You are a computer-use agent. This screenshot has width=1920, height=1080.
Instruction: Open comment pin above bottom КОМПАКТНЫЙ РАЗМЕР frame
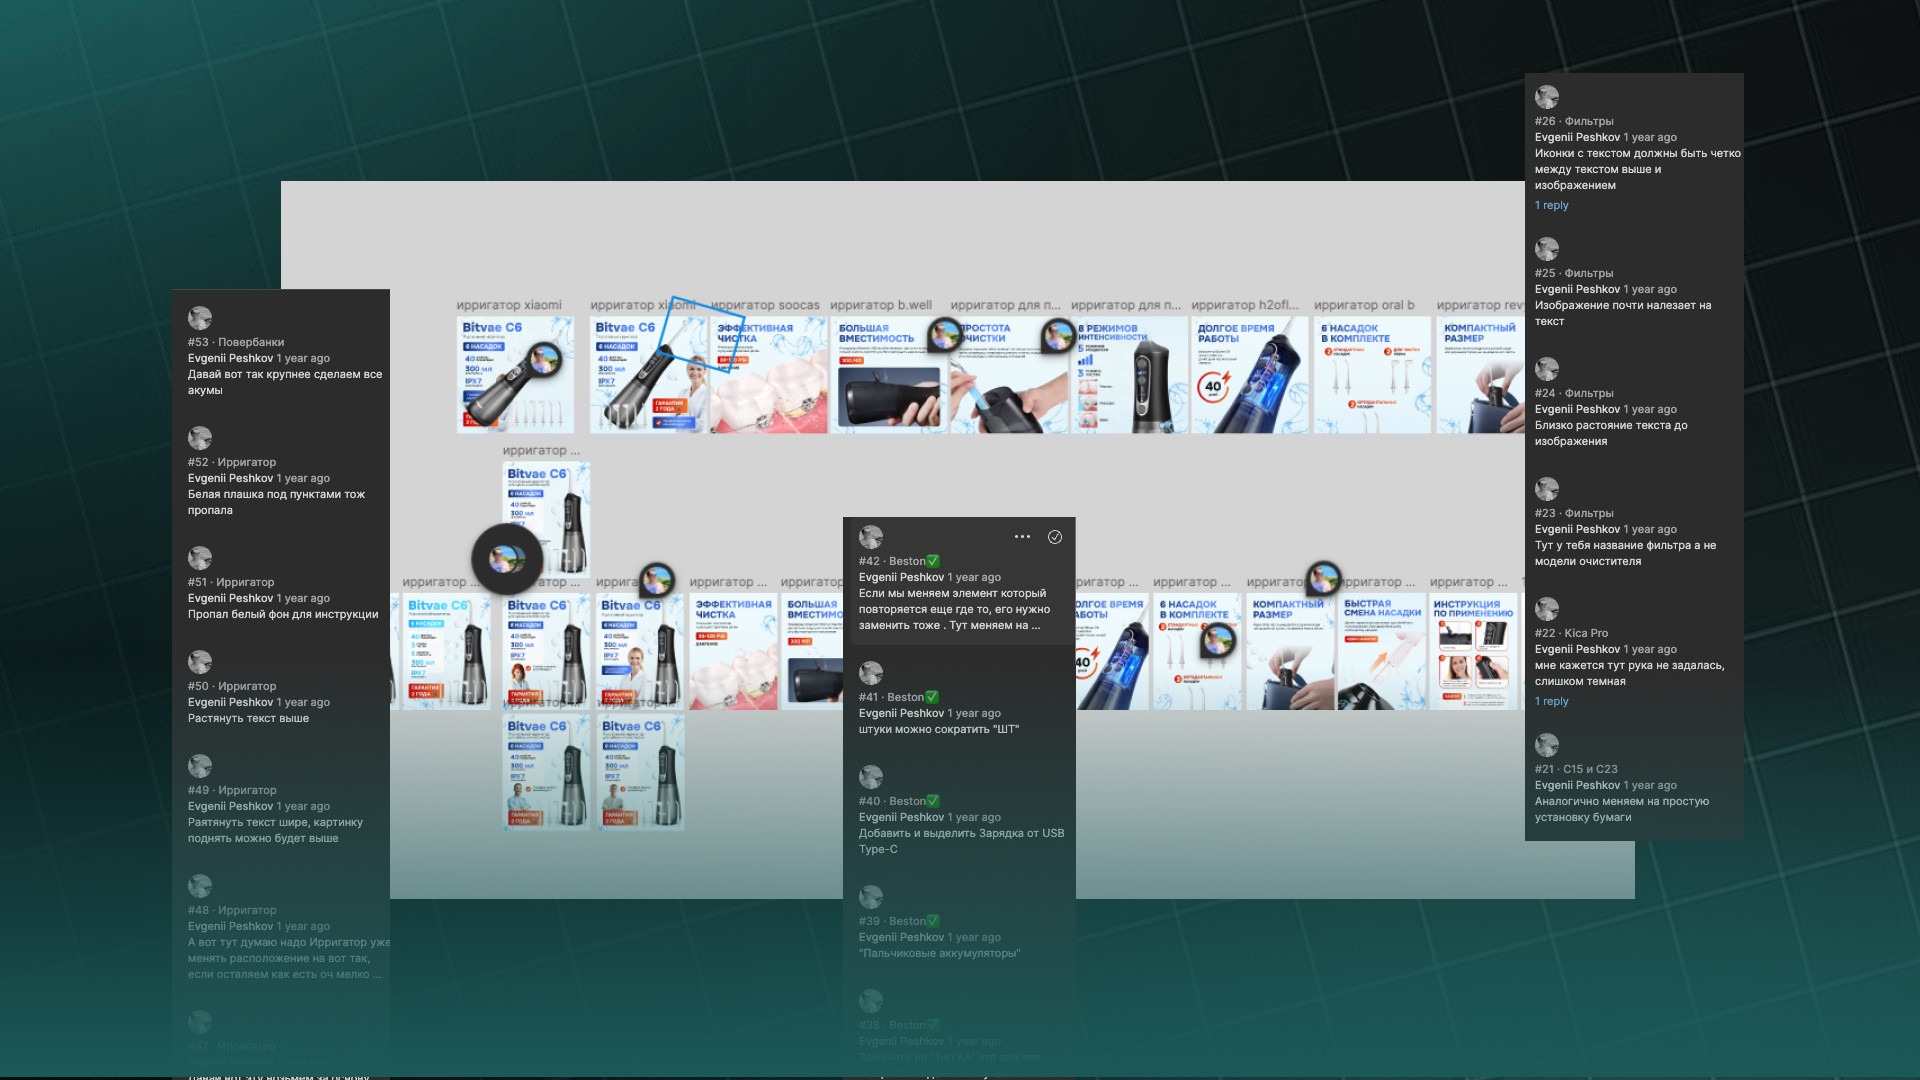point(1323,577)
